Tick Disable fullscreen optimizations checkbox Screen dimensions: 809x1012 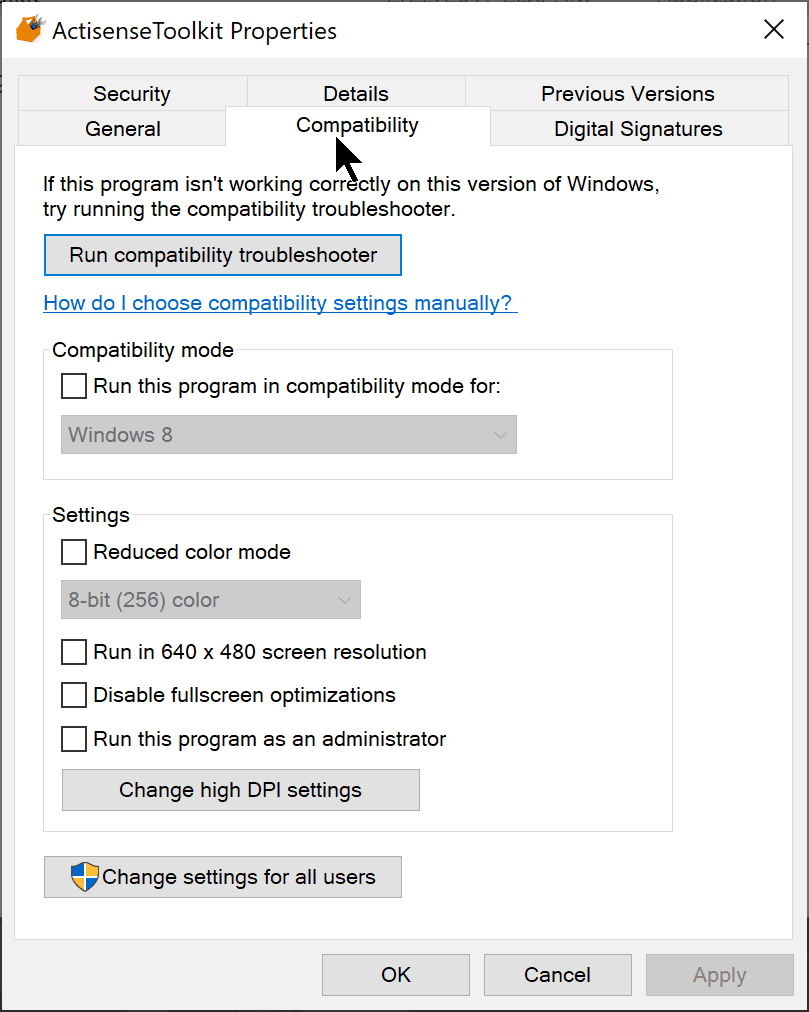[74, 695]
